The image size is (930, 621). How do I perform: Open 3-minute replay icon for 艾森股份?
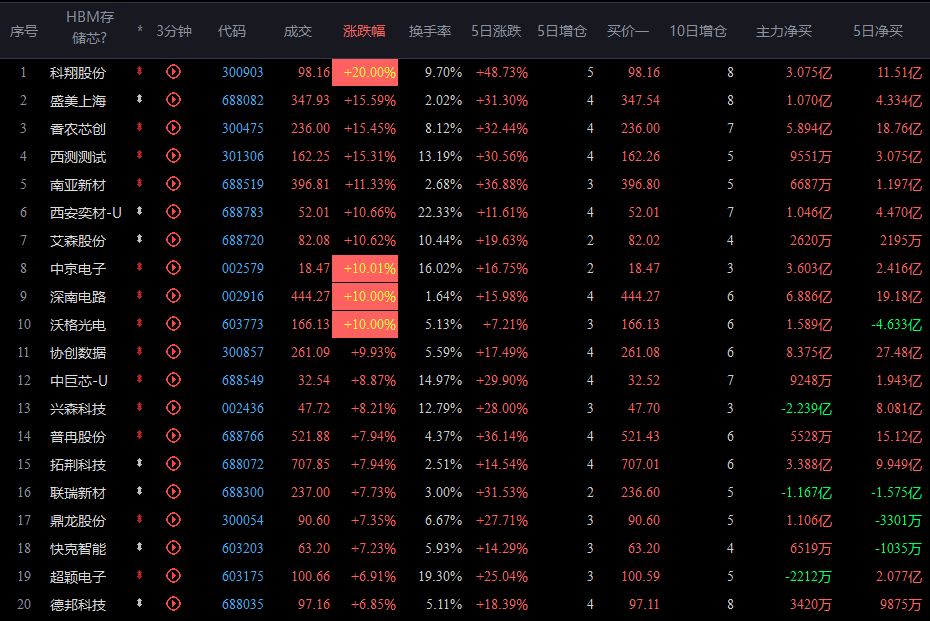tap(173, 240)
